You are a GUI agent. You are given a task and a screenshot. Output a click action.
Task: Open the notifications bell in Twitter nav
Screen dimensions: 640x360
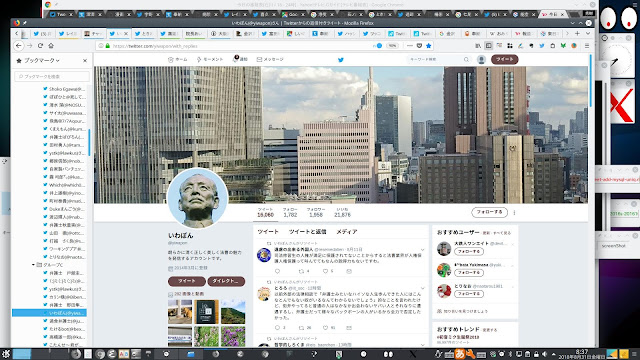[x=235, y=59]
